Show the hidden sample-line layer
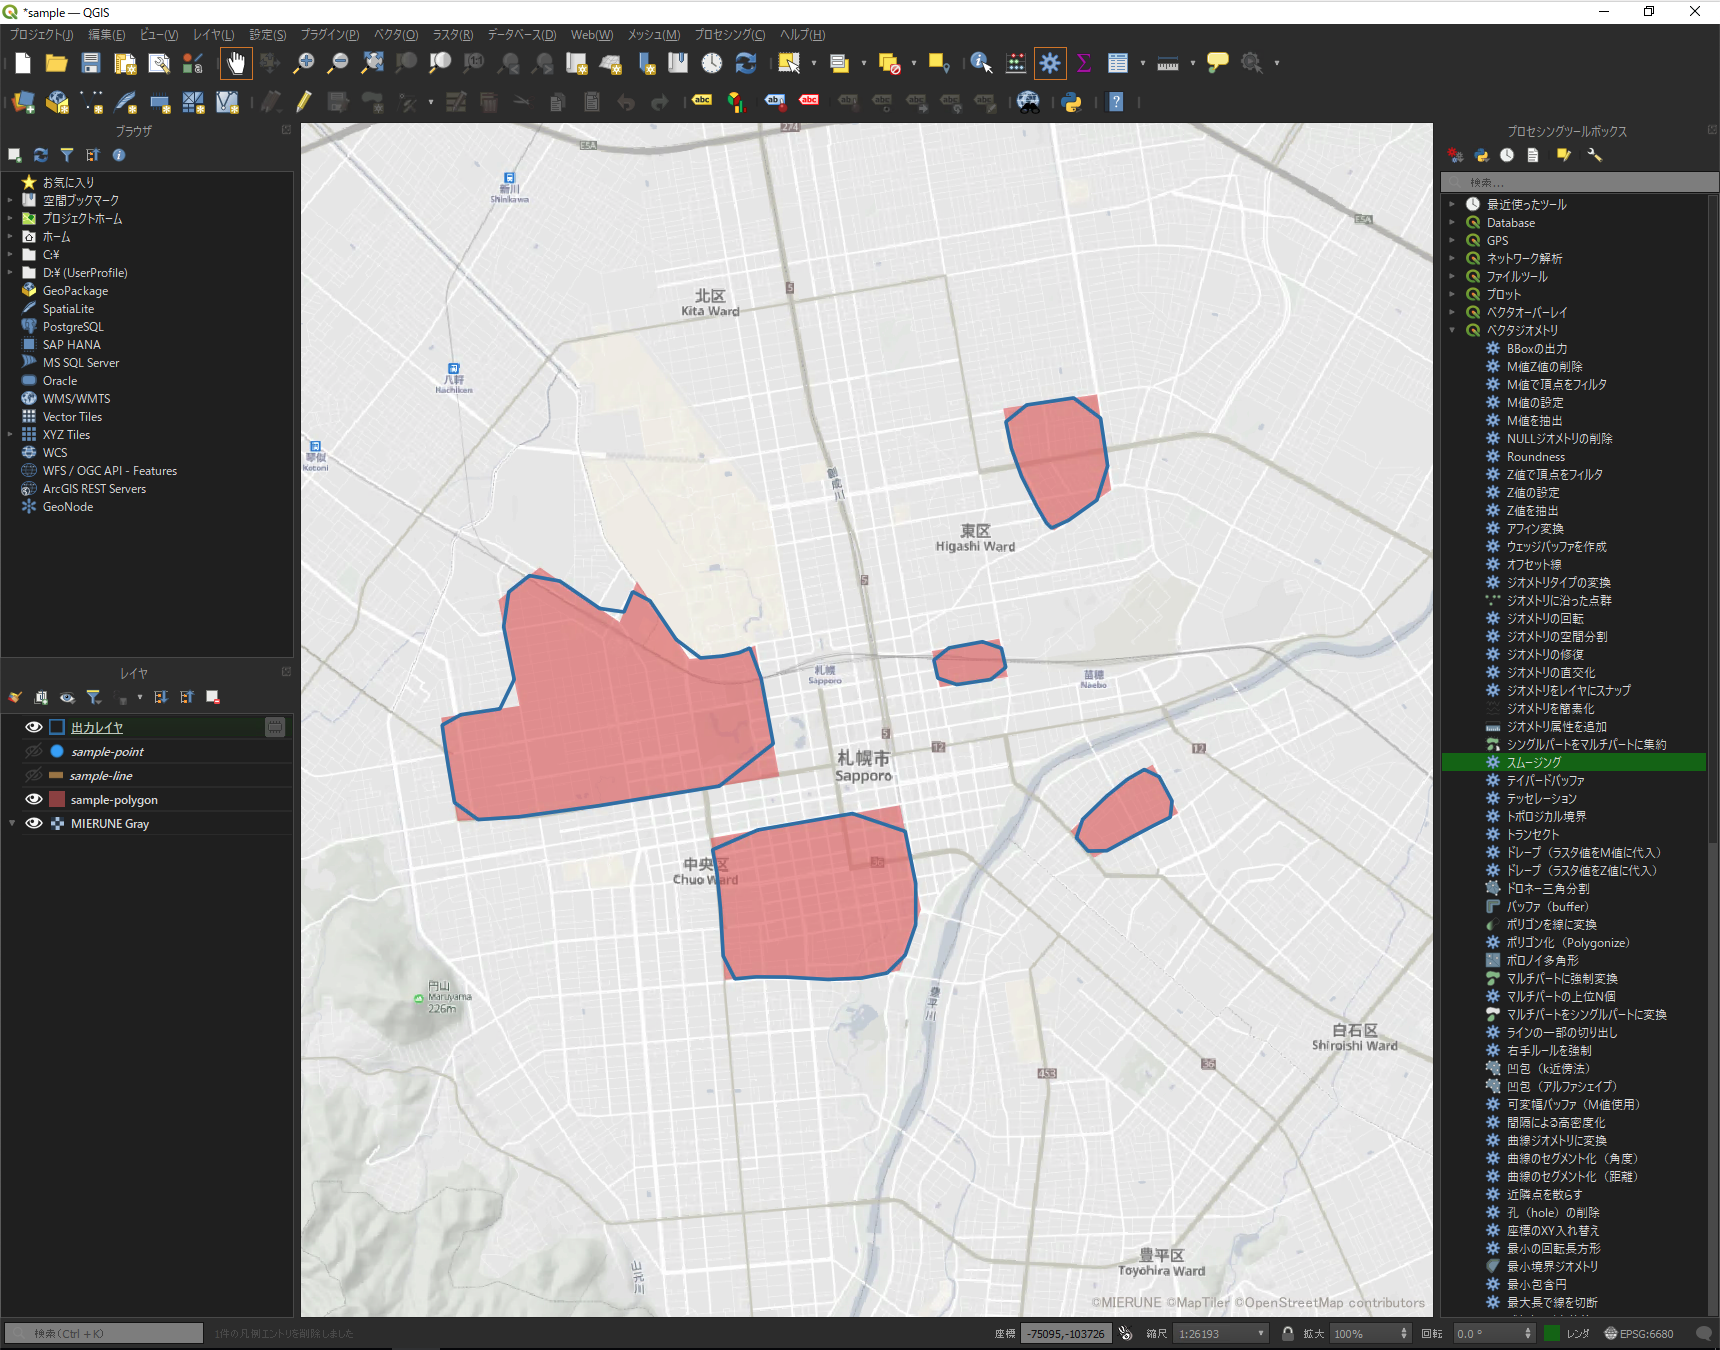 pos(33,775)
